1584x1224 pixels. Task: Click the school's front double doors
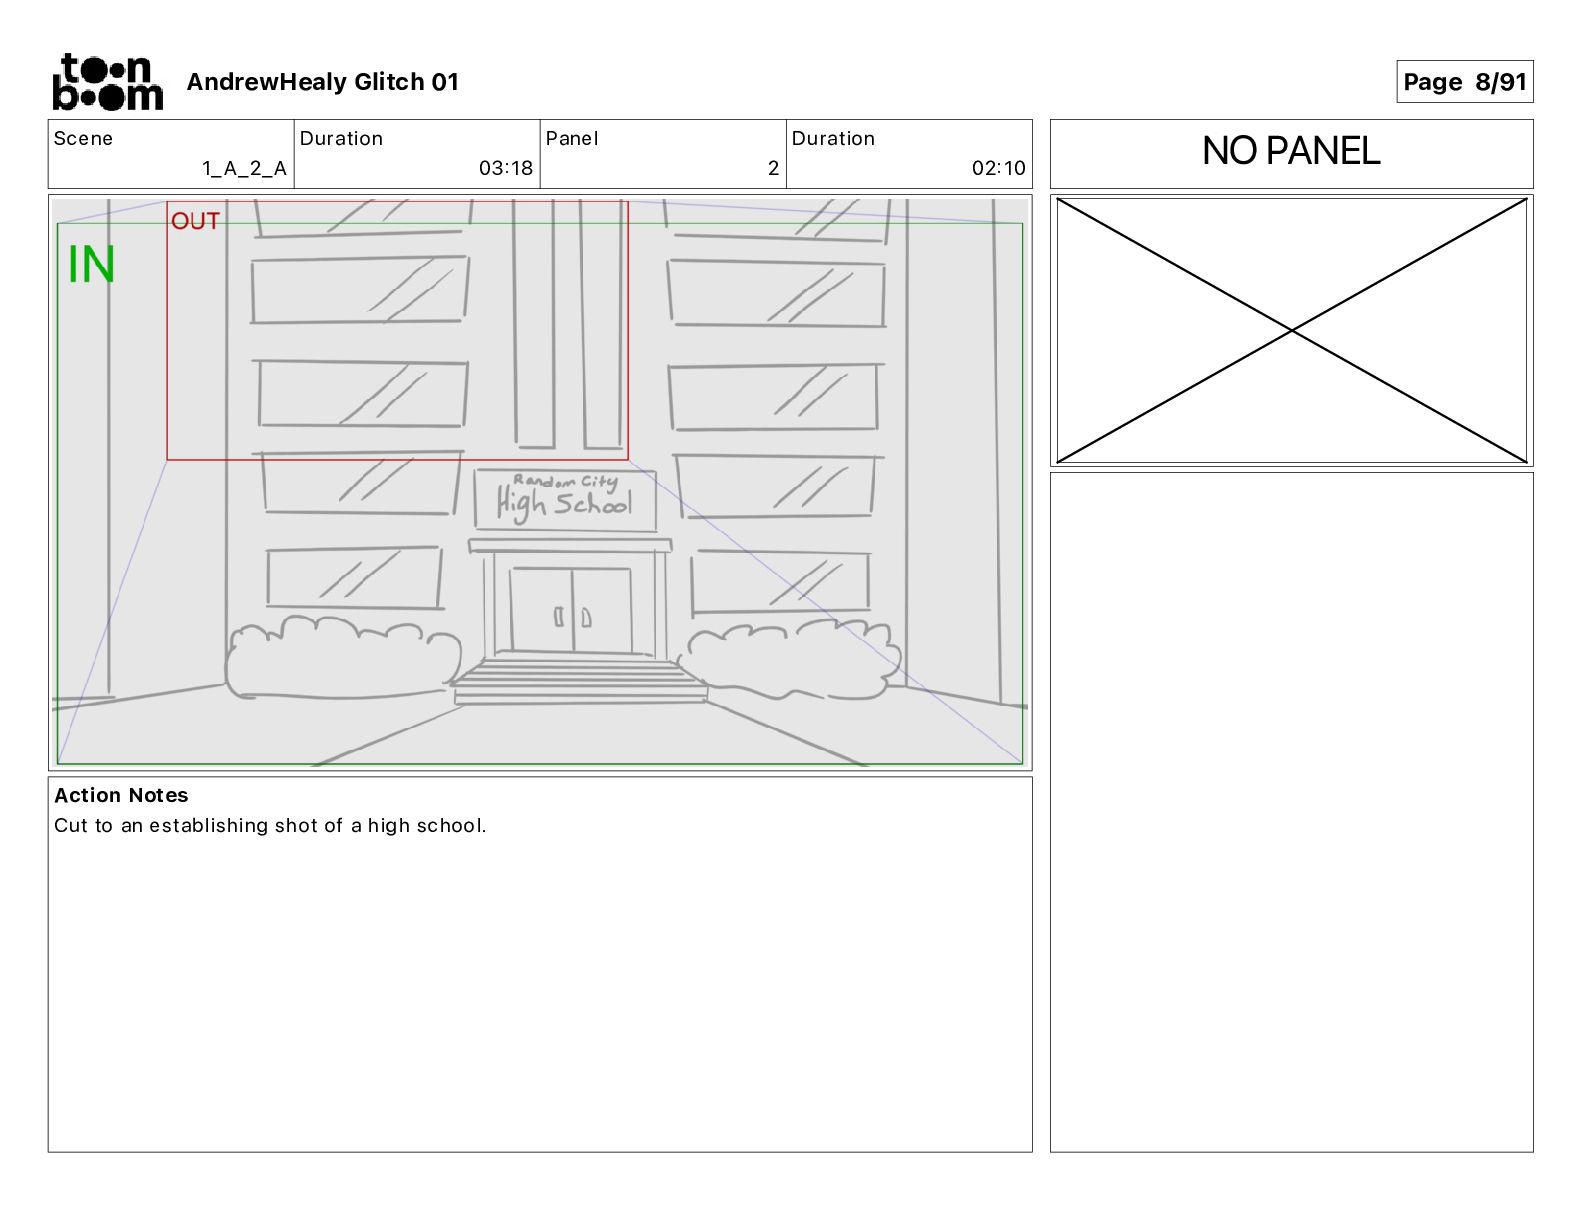571,610
